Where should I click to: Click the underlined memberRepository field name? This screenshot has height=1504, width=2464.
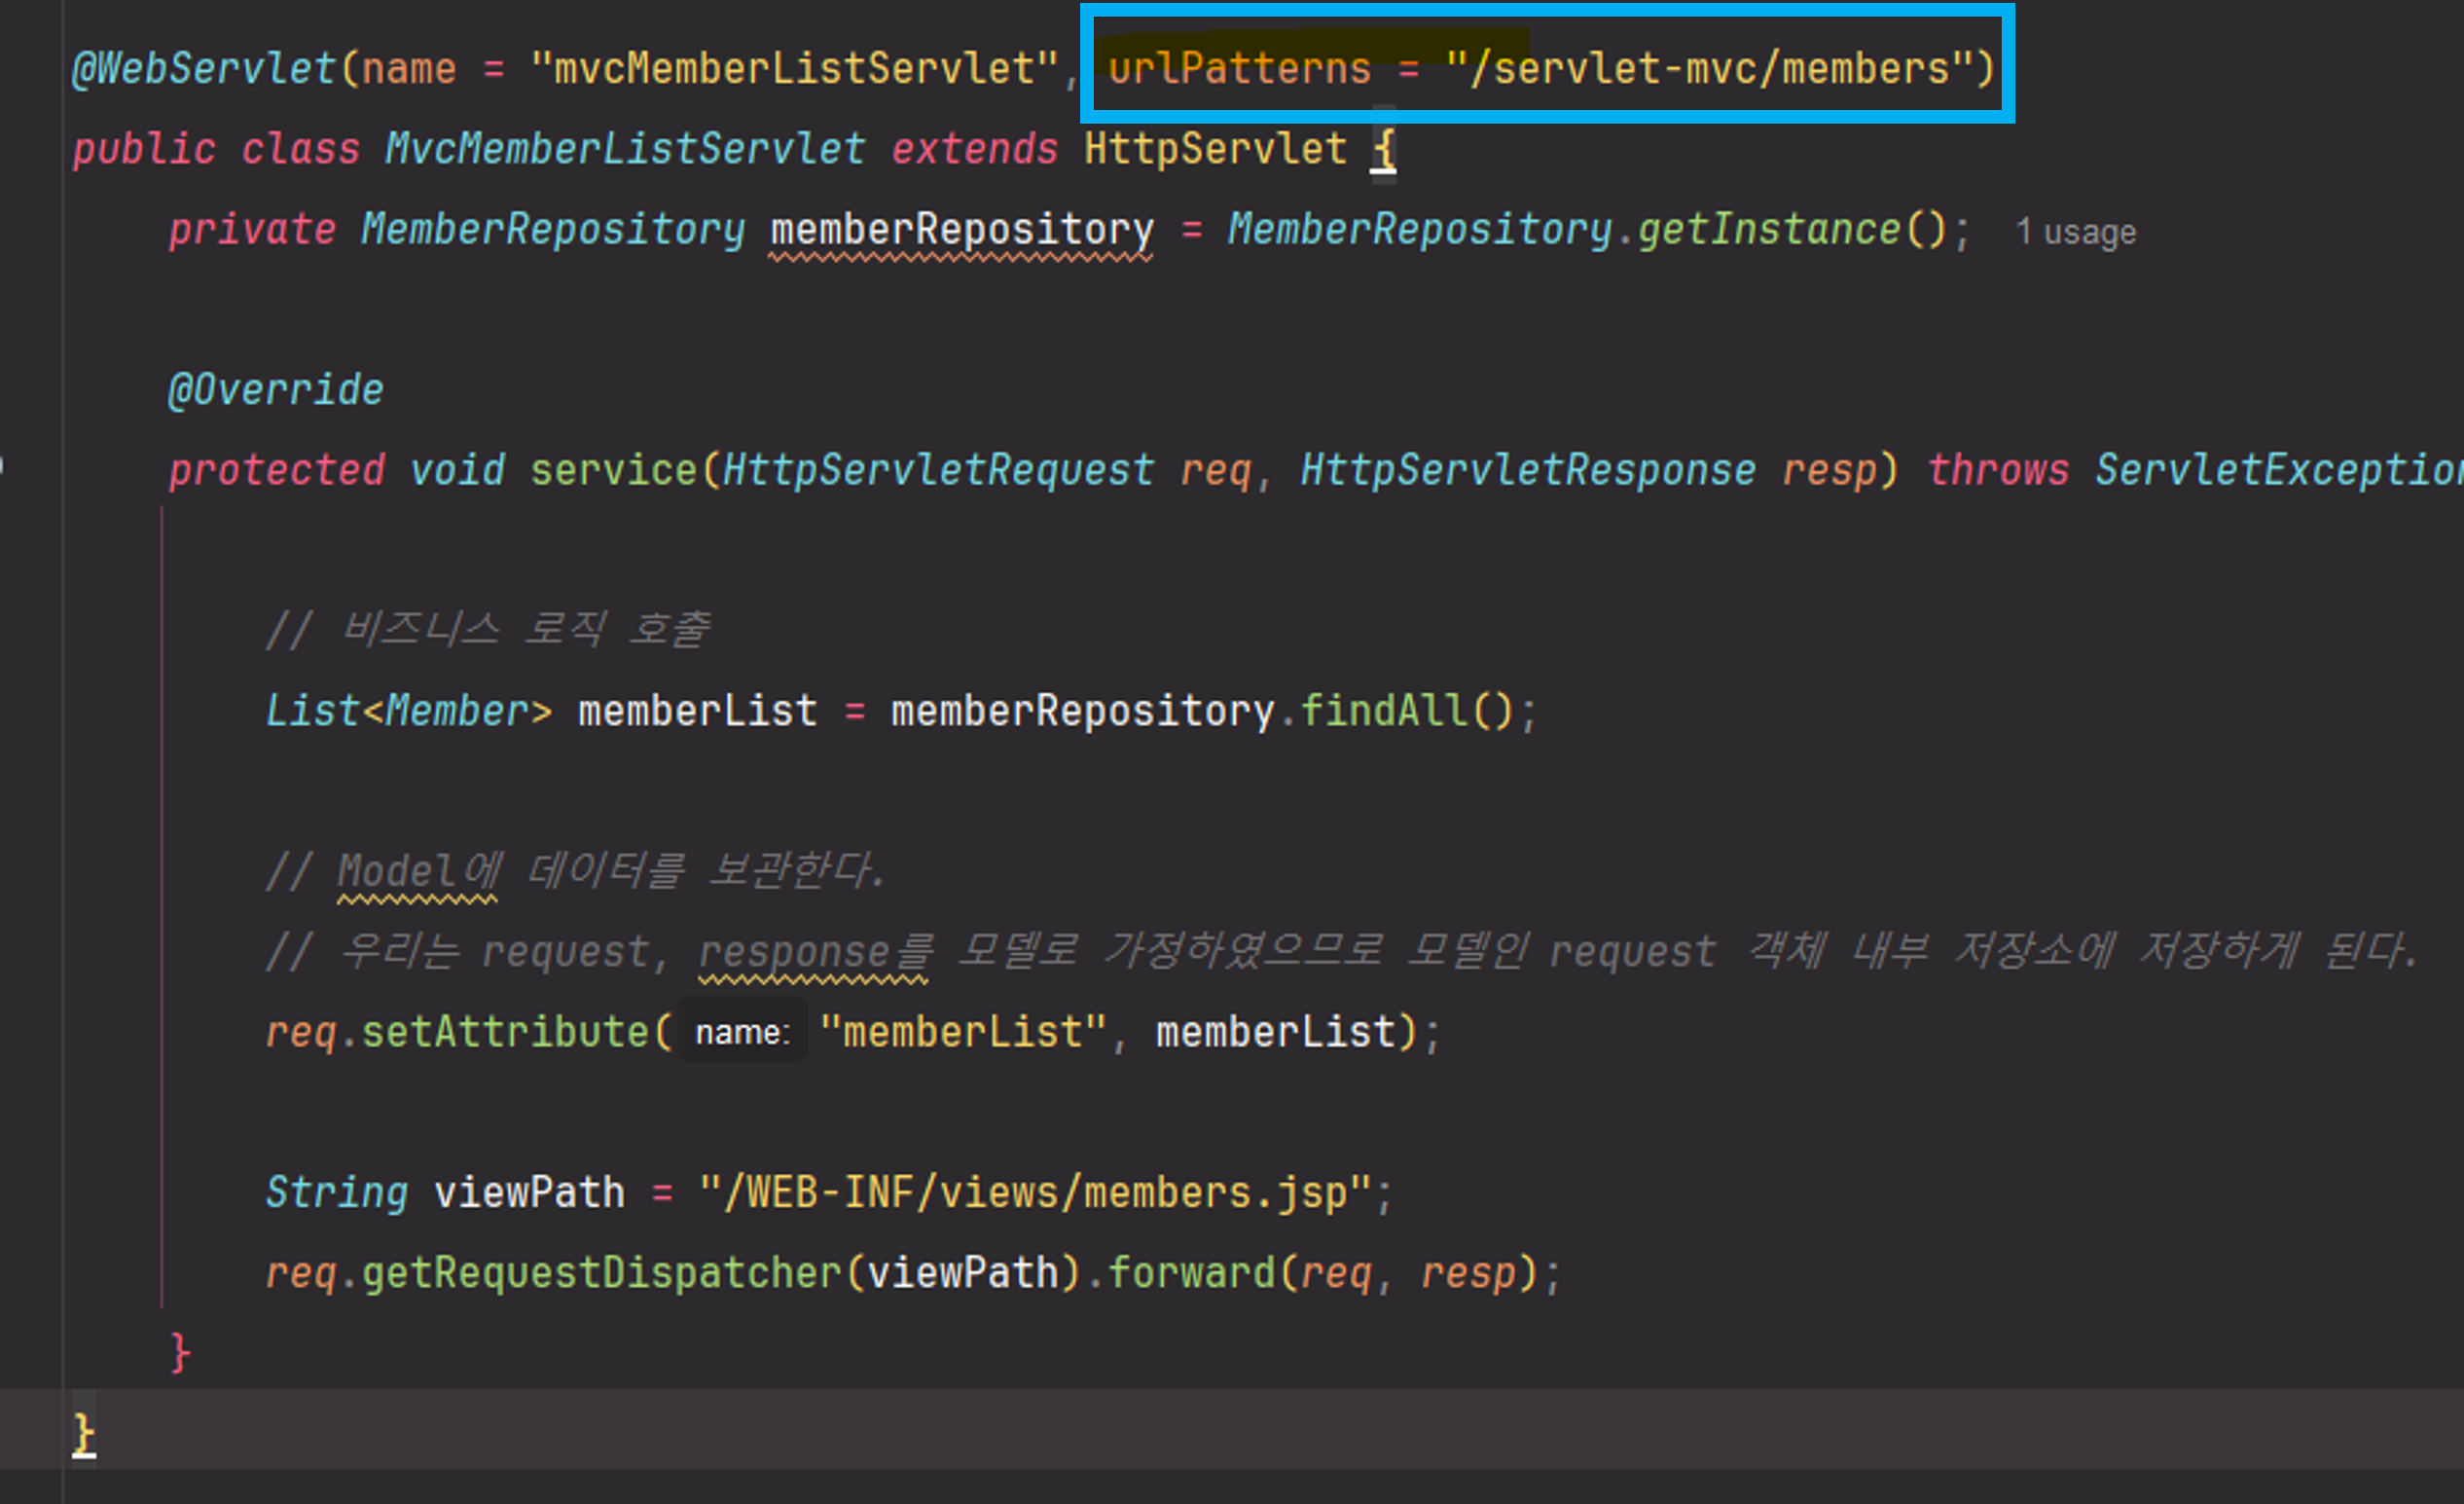tap(961, 230)
